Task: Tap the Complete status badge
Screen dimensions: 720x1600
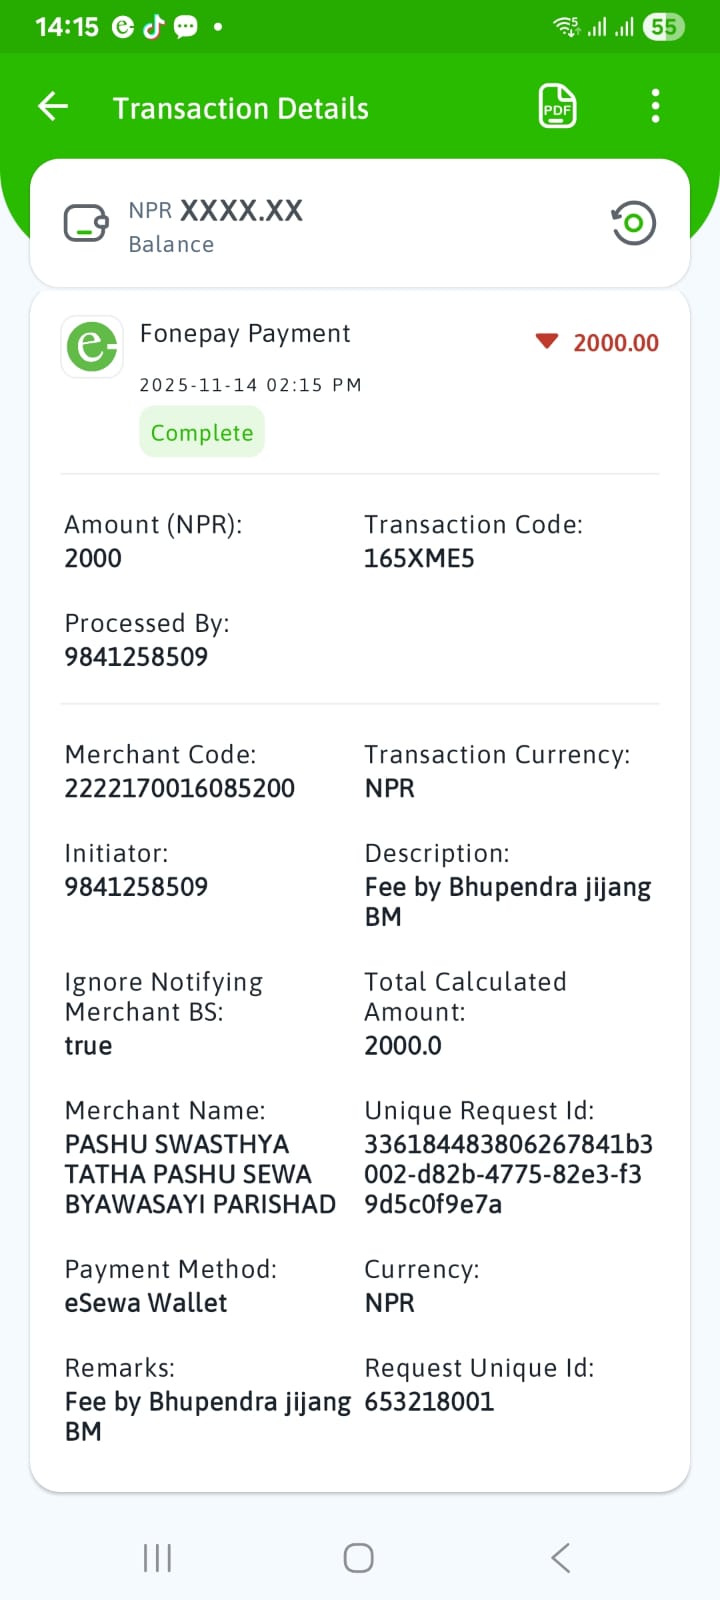Action: click(x=202, y=432)
